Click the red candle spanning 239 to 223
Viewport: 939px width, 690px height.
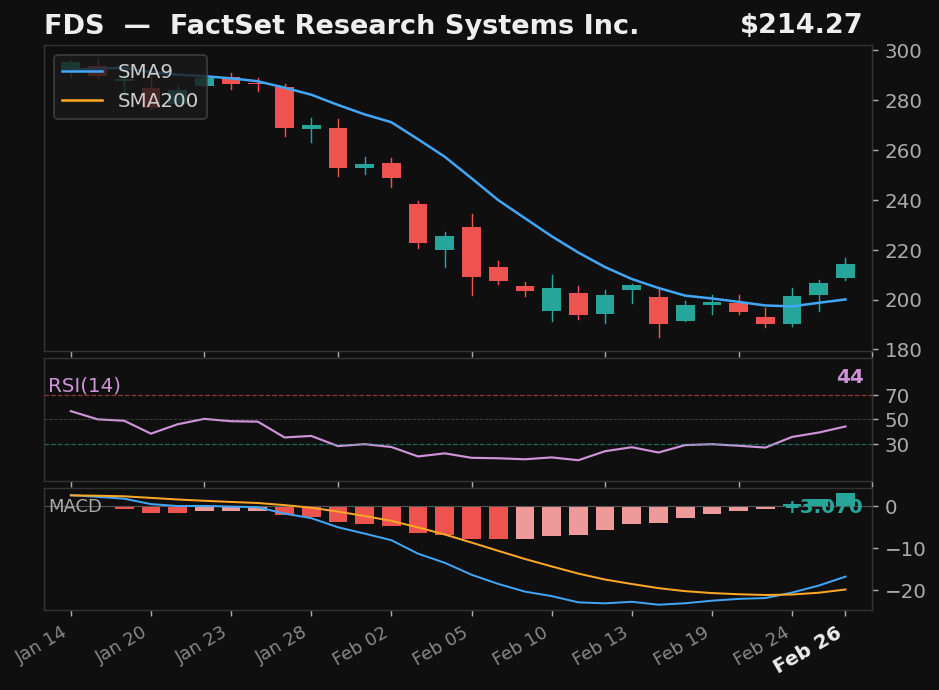point(418,223)
